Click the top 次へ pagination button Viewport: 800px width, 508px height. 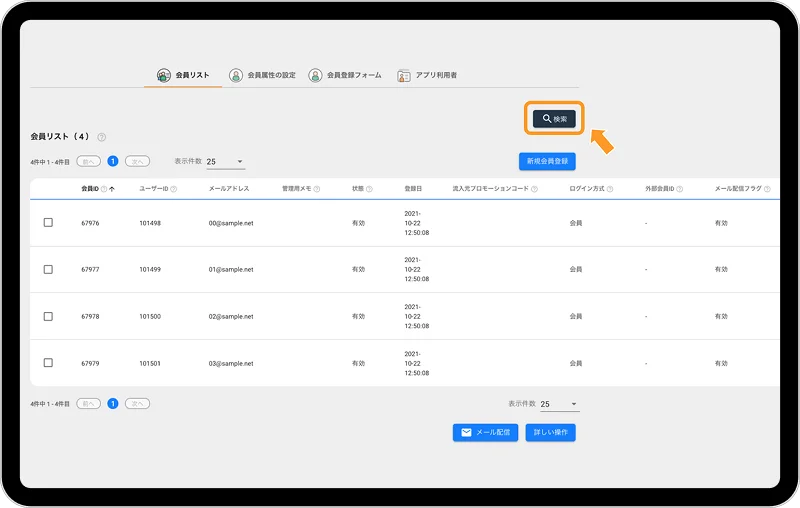click(x=137, y=160)
